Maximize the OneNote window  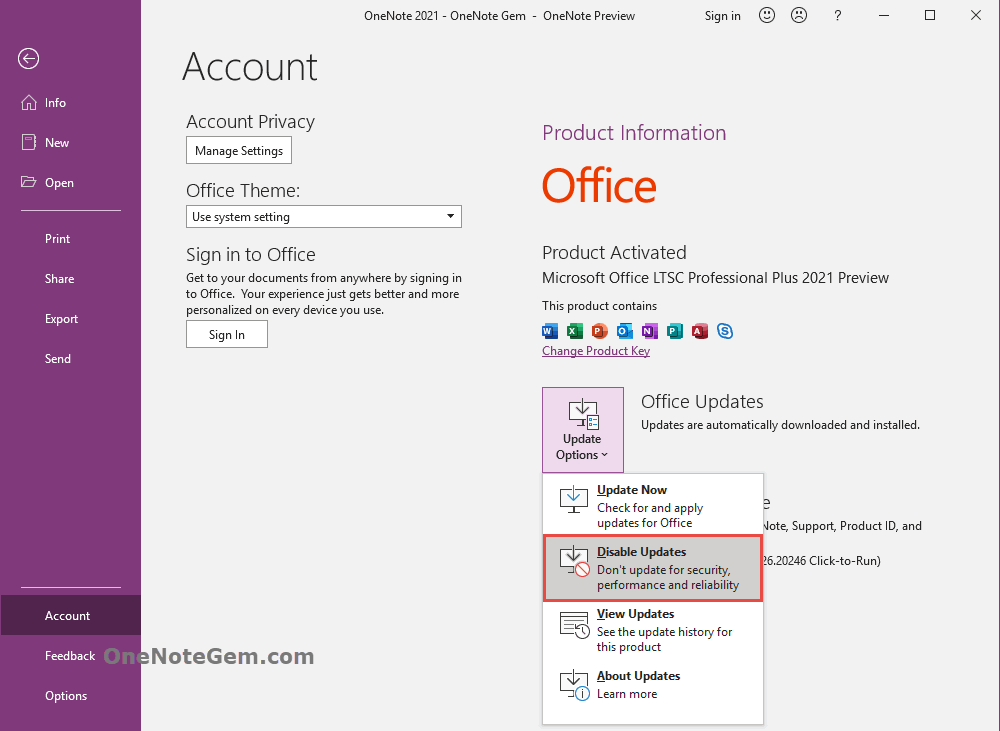(930, 15)
